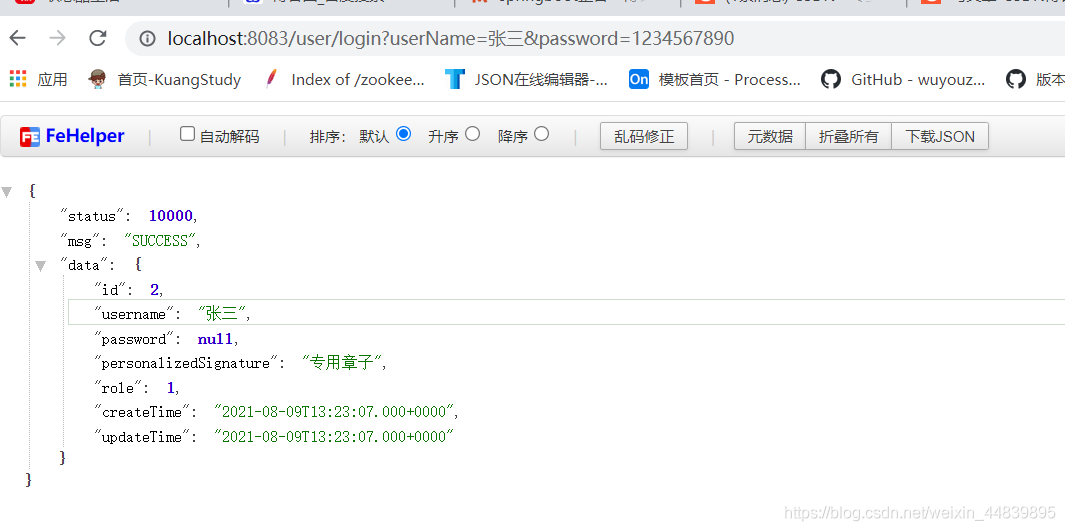Click the "张三" username value
This screenshot has height=531, width=1065.
coord(223,314)
